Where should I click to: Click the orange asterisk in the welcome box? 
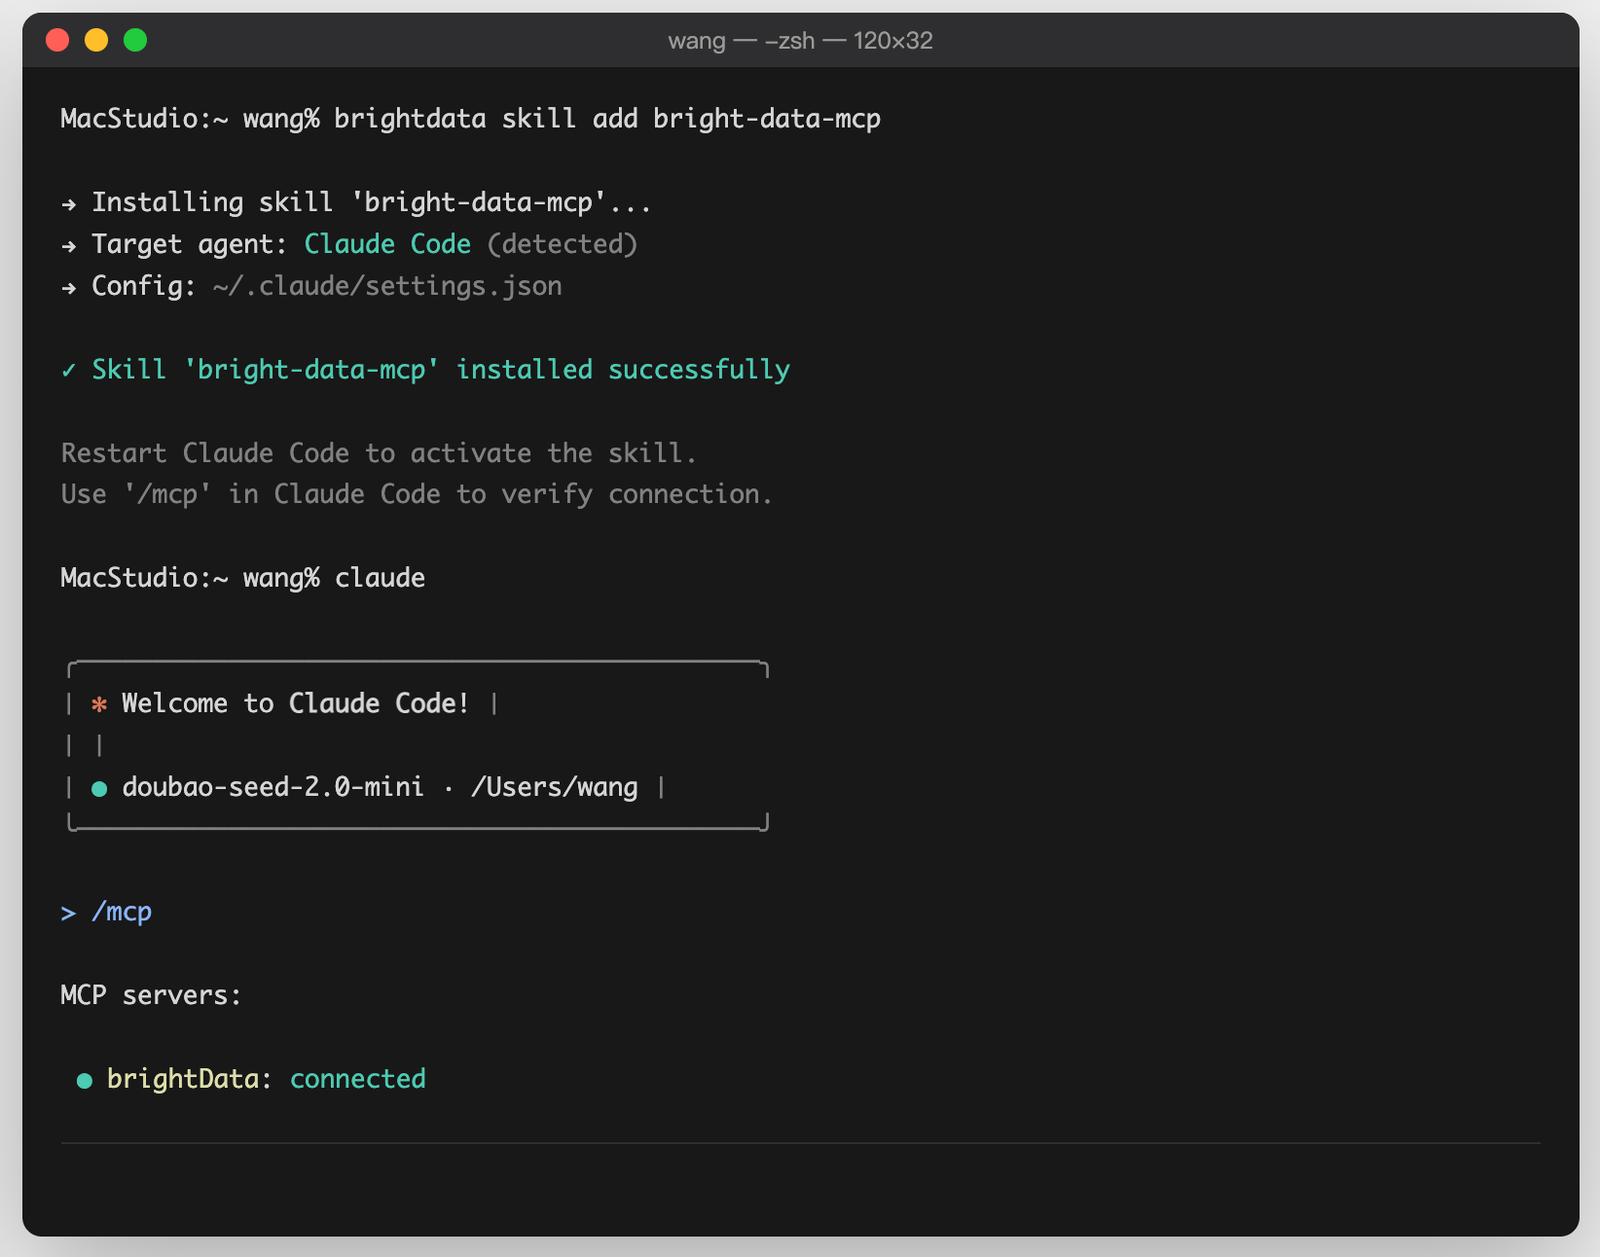click(x=99, y=704)
